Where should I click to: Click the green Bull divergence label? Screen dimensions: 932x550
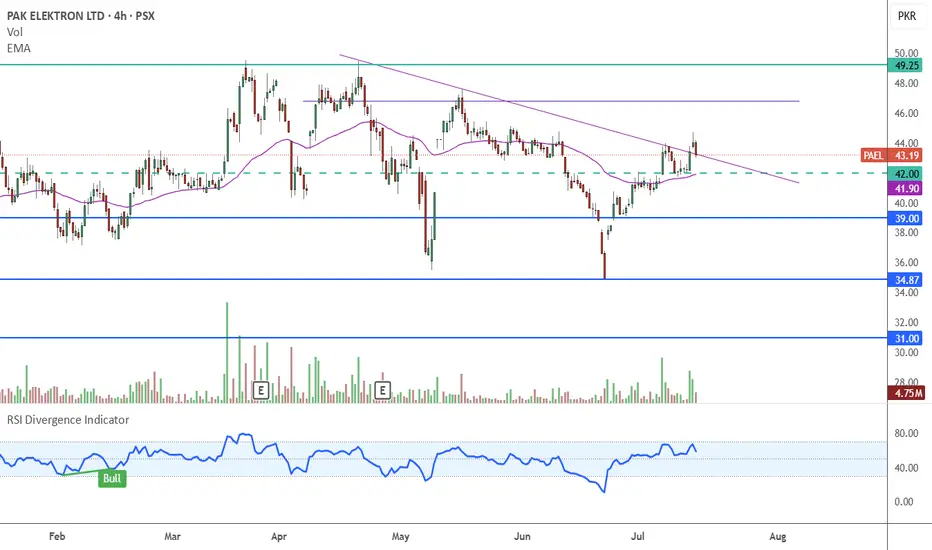tap(112, 479)
